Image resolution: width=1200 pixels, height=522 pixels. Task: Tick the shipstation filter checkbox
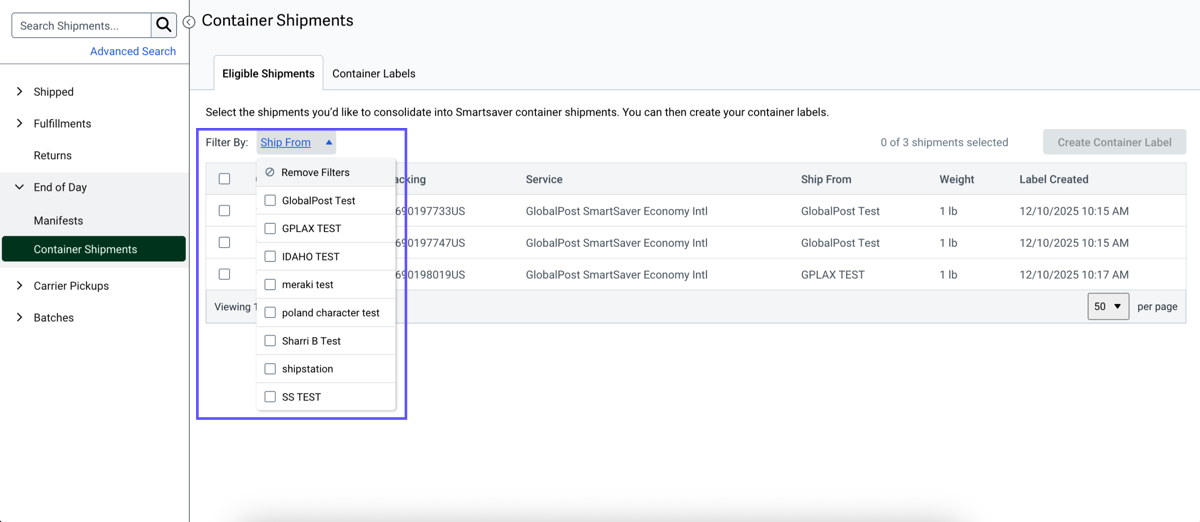click(x=270, y=369)
